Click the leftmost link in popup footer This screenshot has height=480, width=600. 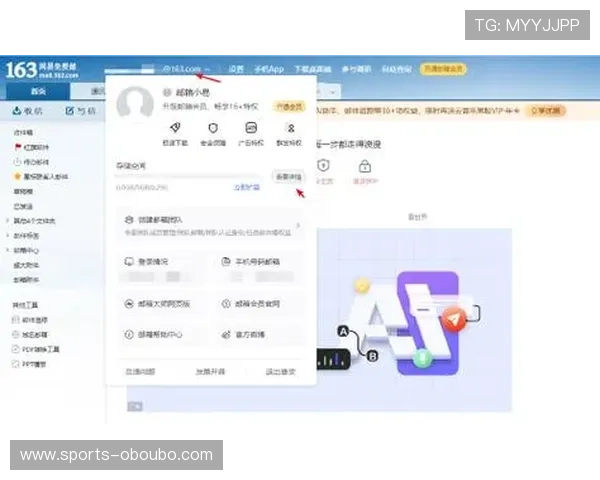tap(140, 372)
